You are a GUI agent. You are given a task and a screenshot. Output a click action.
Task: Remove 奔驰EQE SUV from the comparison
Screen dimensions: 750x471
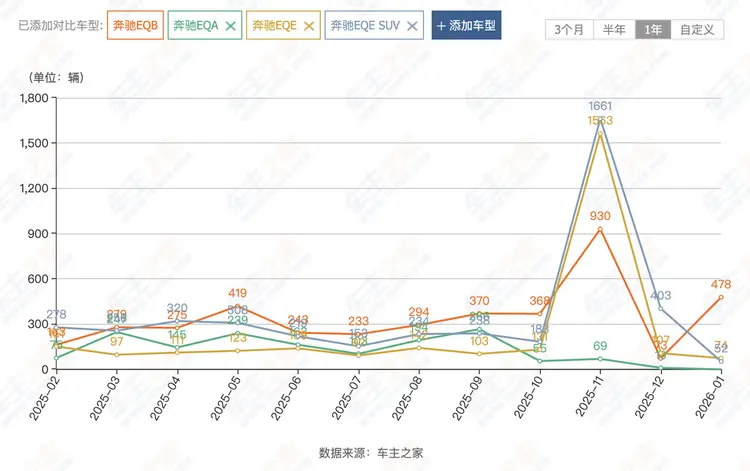click(412, 26)
